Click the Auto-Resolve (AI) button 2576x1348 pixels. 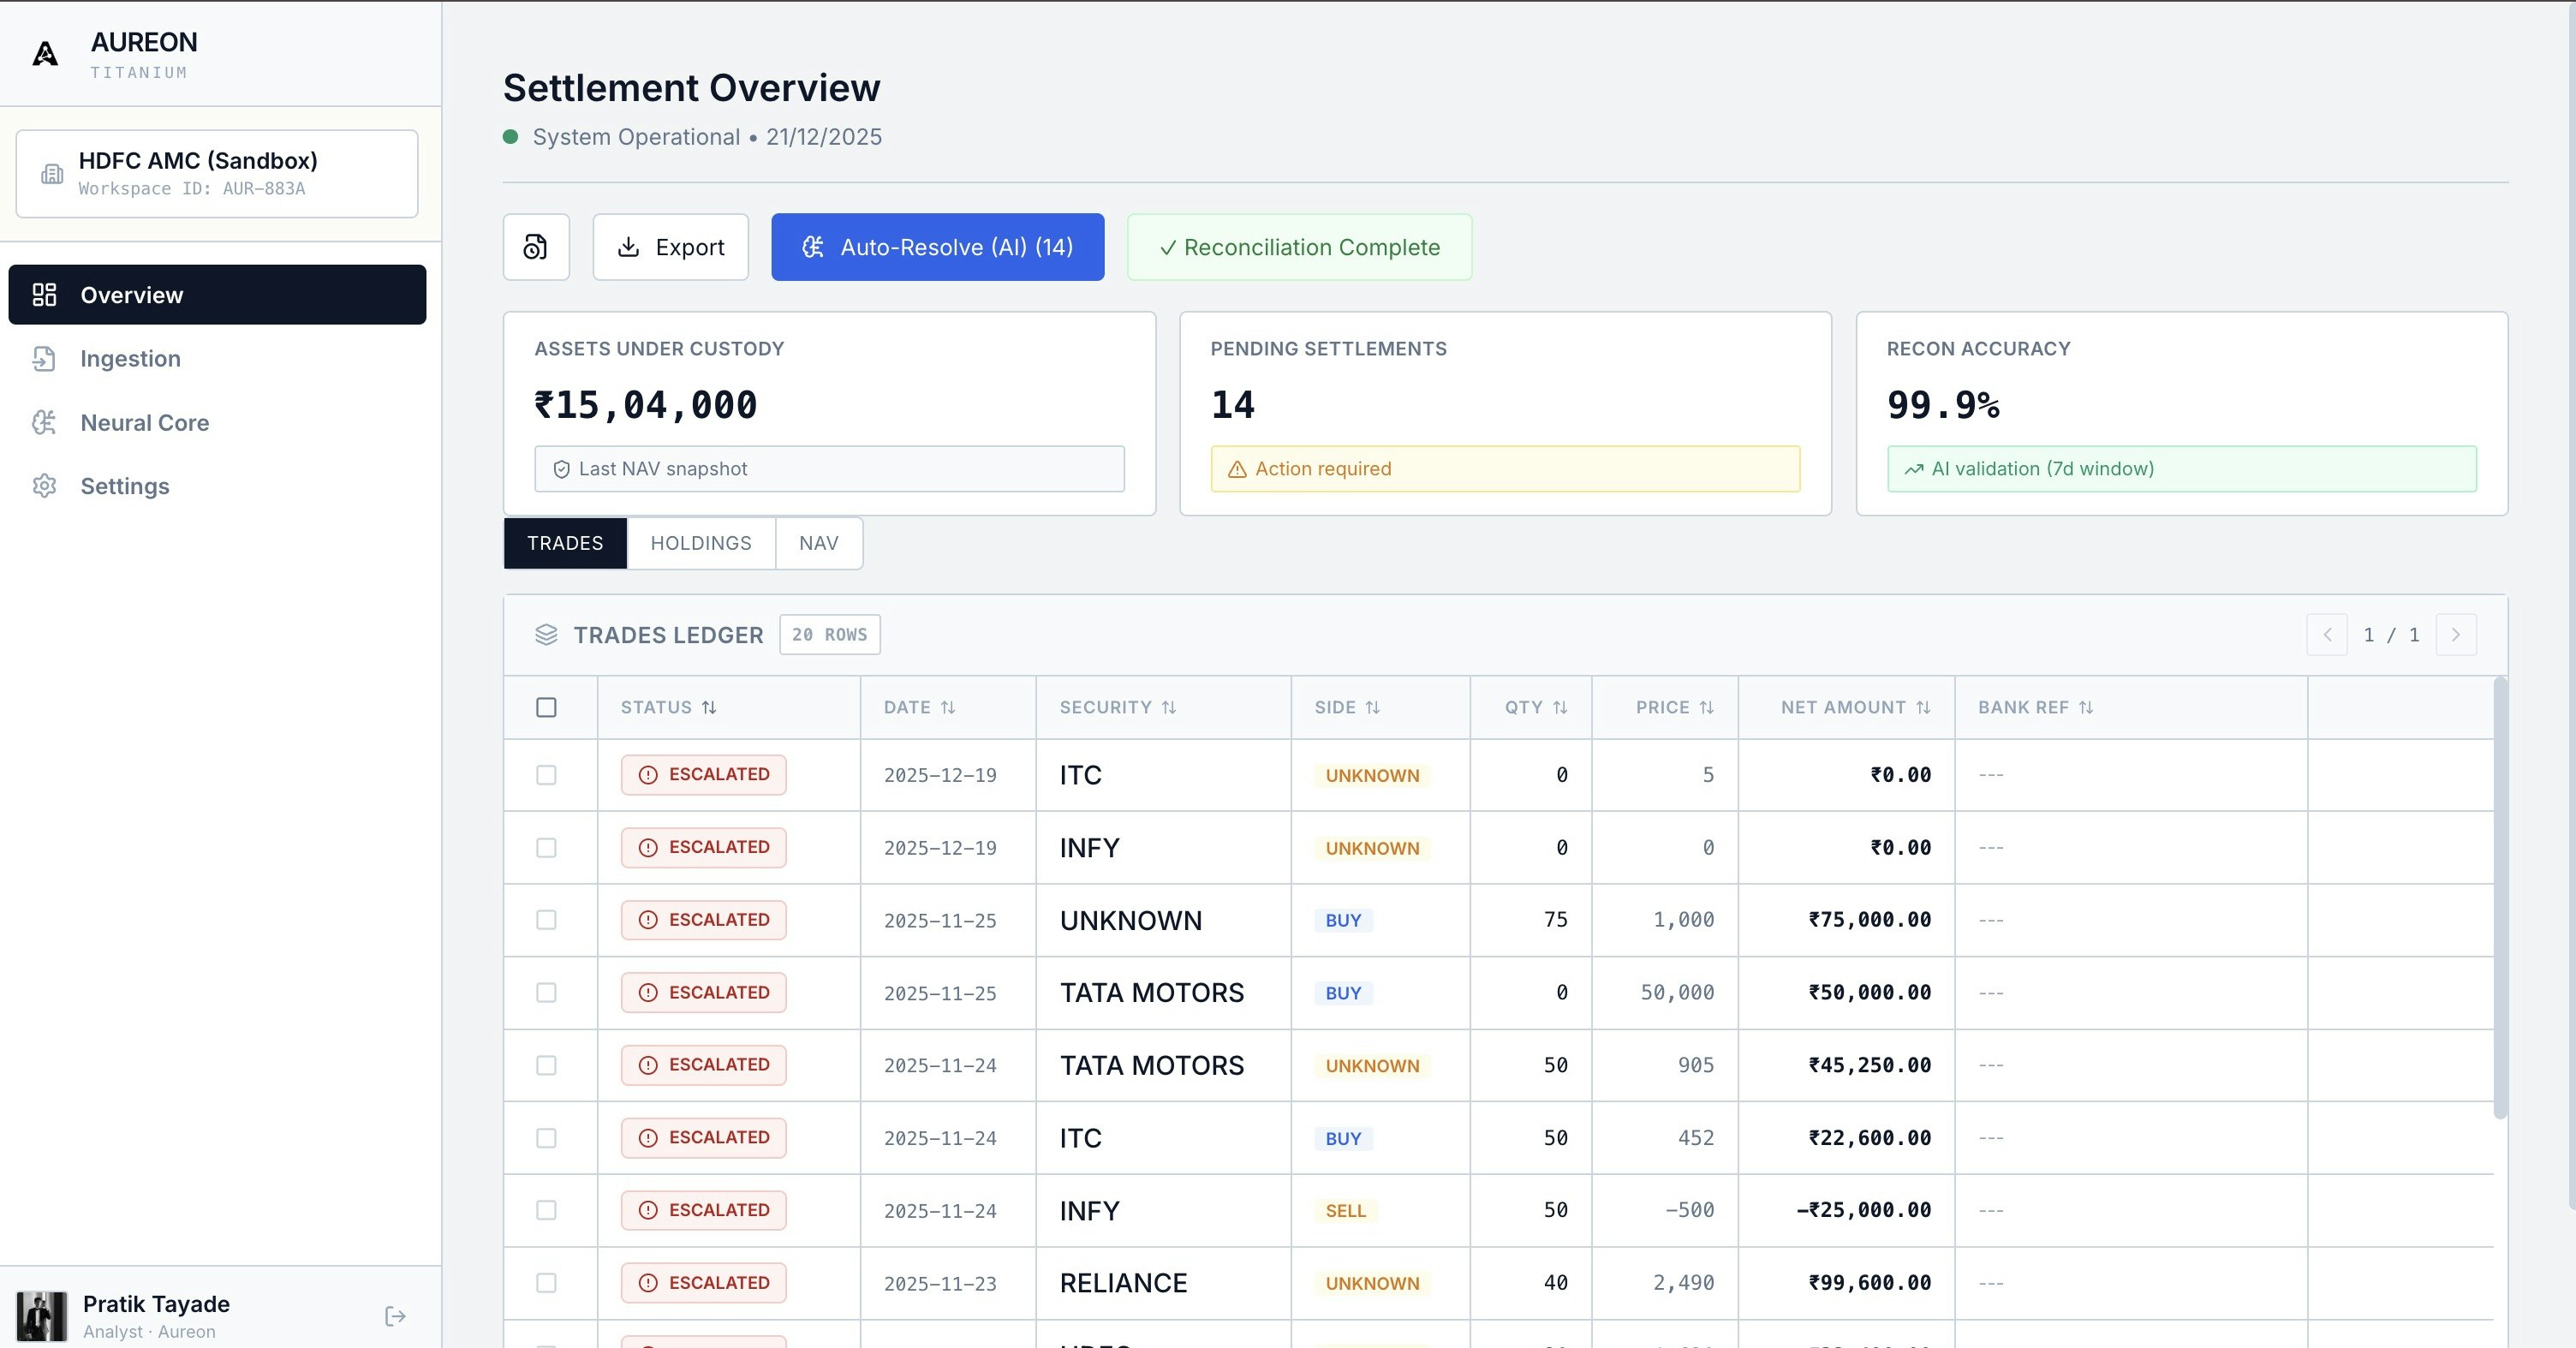937,247
